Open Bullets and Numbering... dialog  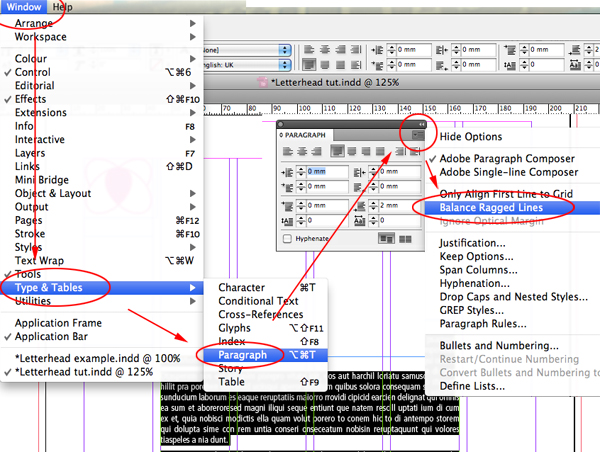[512, 346]
